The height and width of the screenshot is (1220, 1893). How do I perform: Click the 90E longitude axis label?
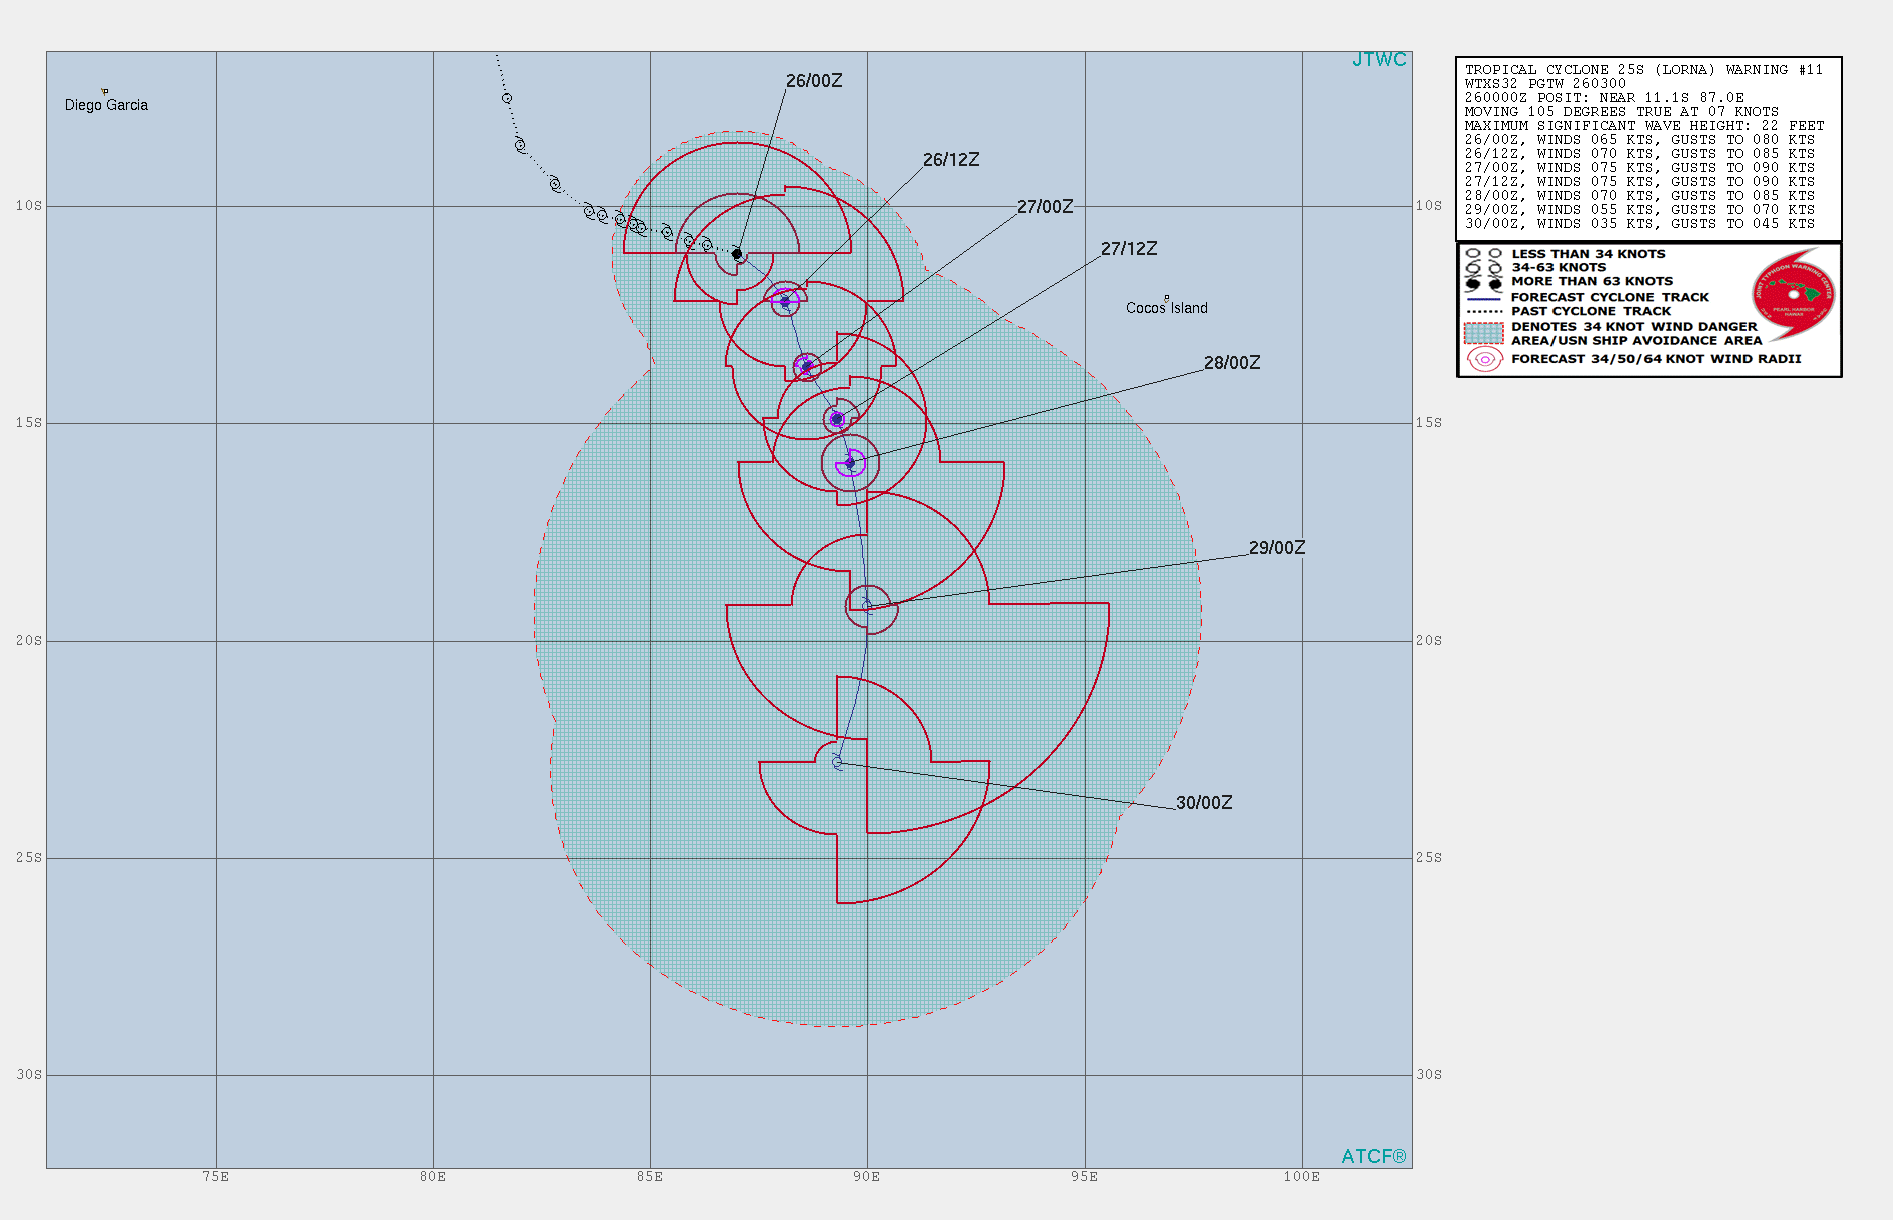[x=867, y=1177]
